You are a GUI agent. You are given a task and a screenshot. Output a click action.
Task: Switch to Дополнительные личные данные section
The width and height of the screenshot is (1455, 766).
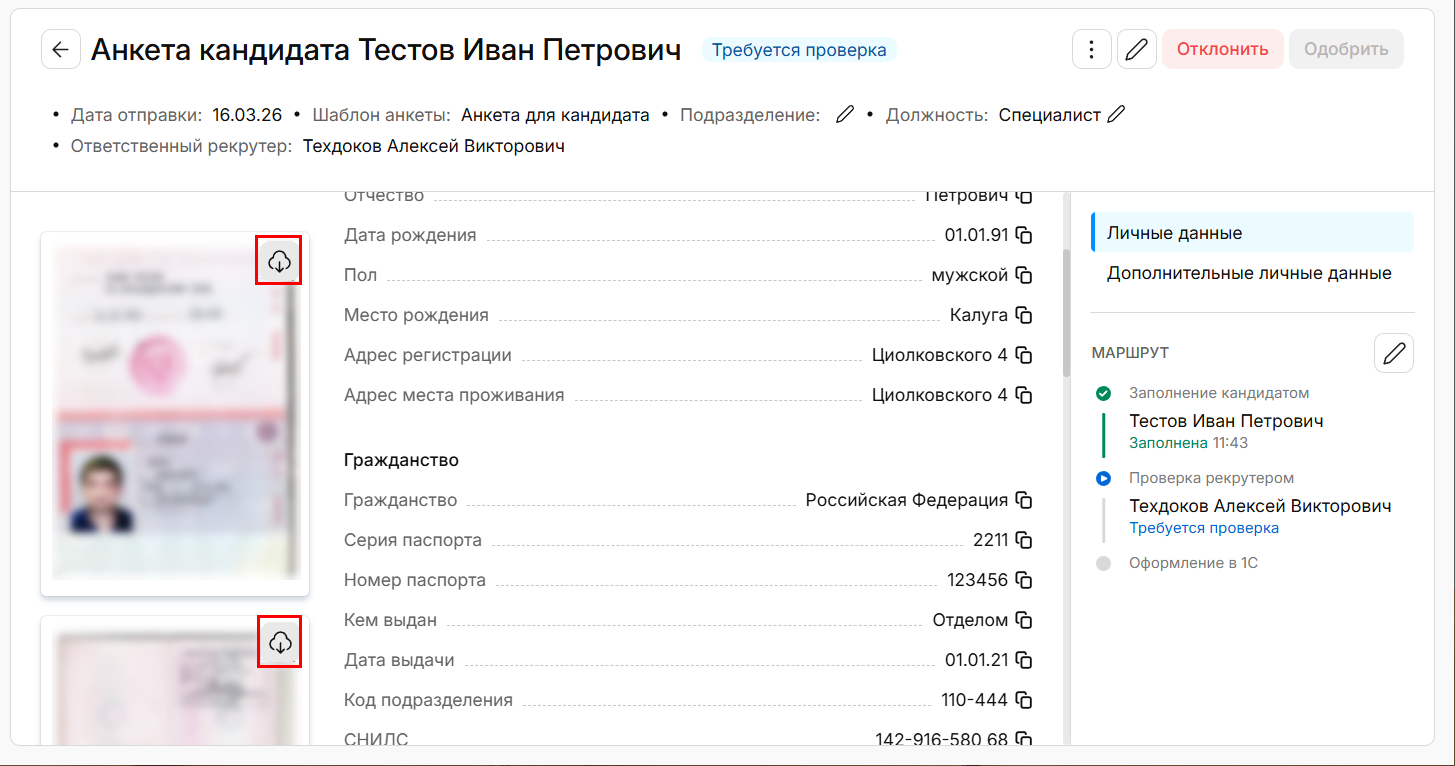[1249, 273]
